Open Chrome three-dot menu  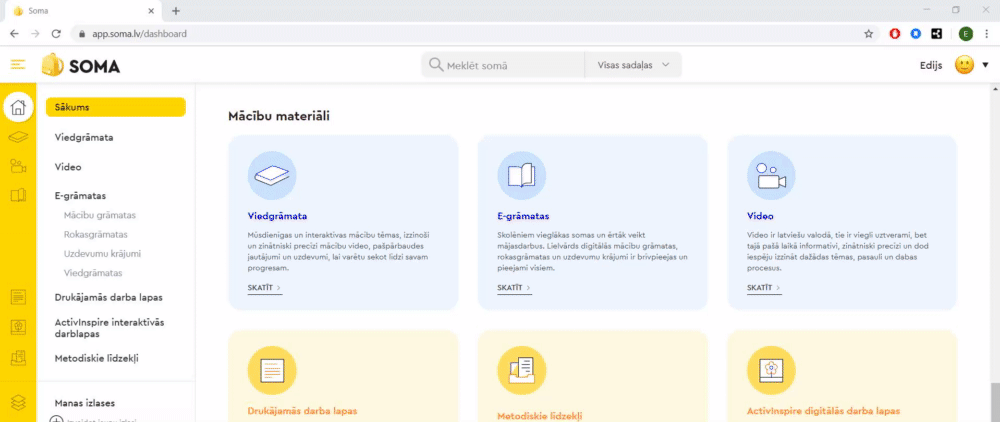point(987,34)
